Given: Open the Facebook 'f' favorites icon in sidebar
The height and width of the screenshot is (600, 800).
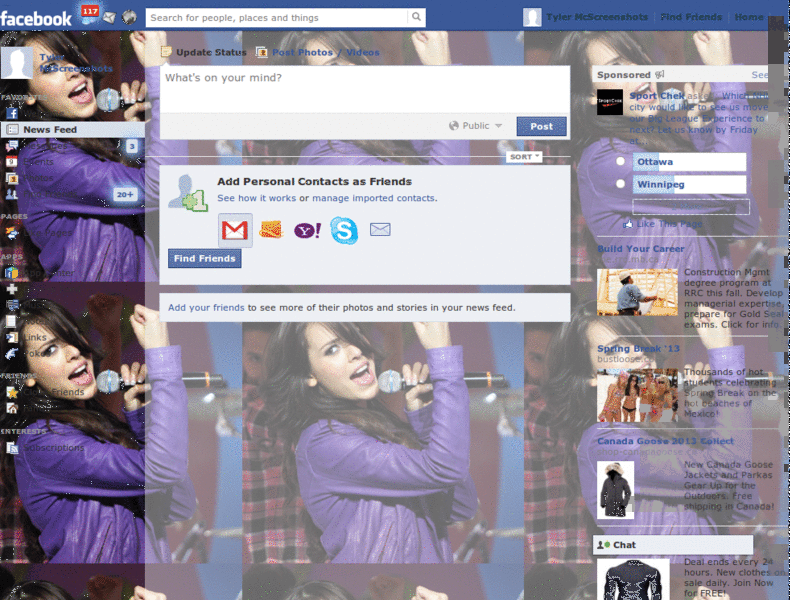Looking at the screenshot, I should [12, 113].
